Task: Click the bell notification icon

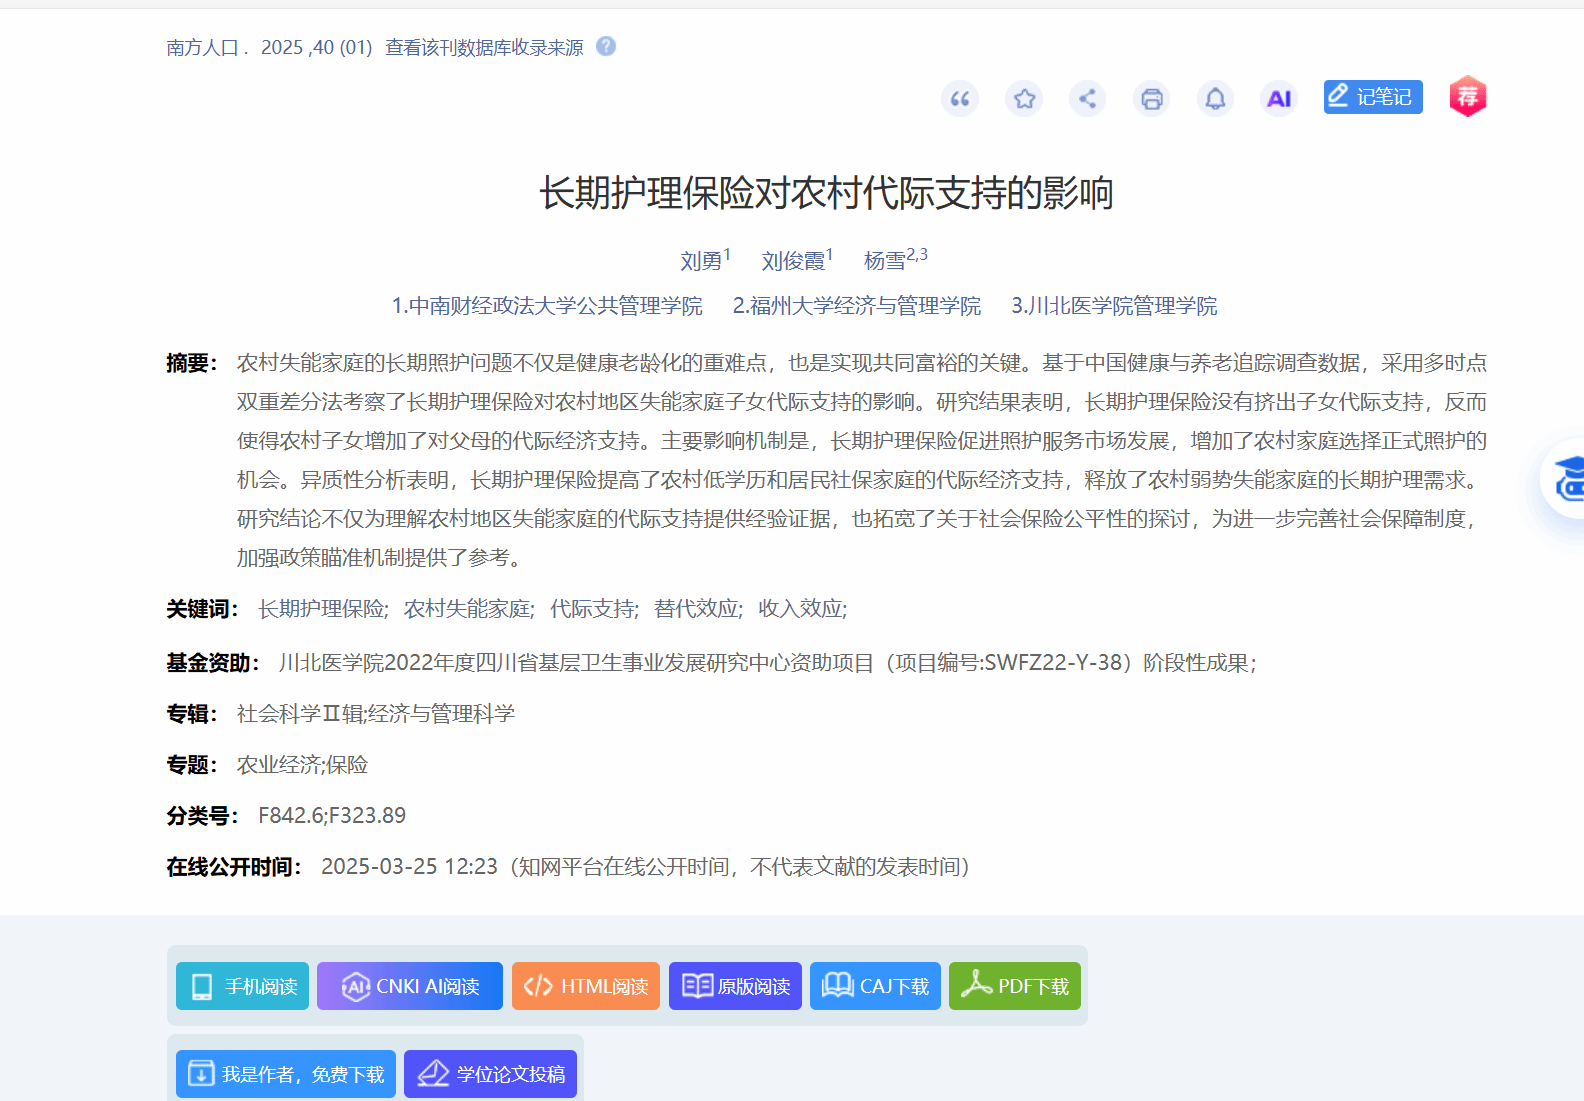Action: point(1215,98)
